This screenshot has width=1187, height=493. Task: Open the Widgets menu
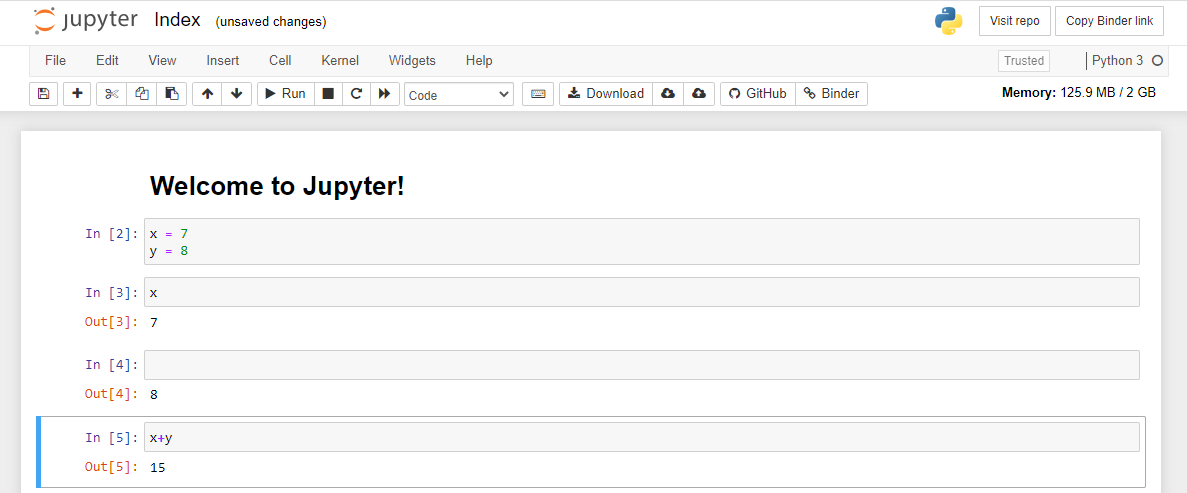coord(412,60)
